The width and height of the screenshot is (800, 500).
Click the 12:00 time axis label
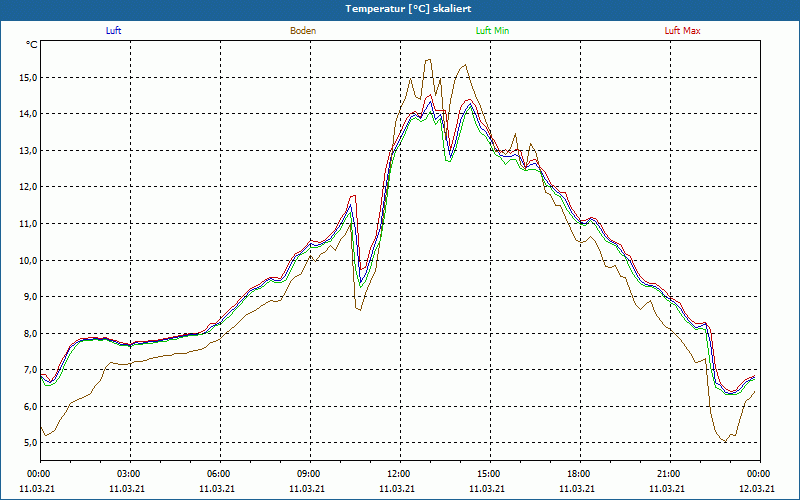tap(400, 474)
